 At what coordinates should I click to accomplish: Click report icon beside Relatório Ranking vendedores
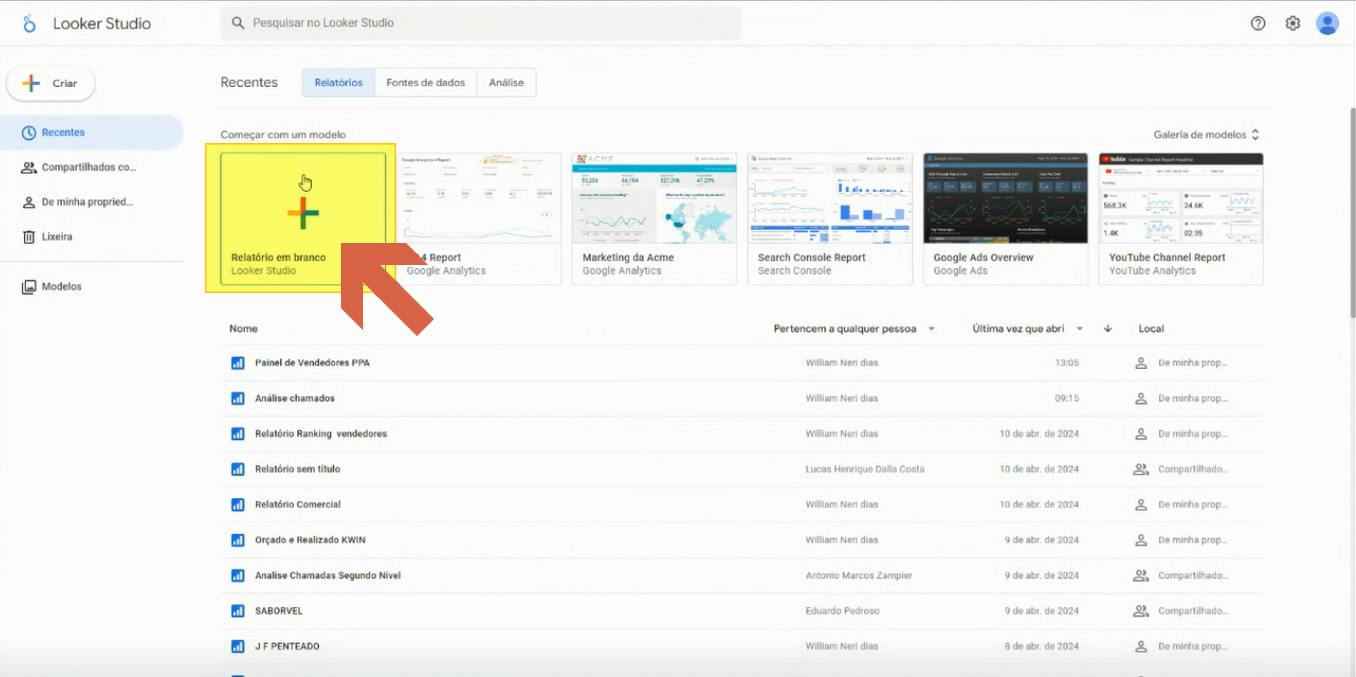pos(238,434)
